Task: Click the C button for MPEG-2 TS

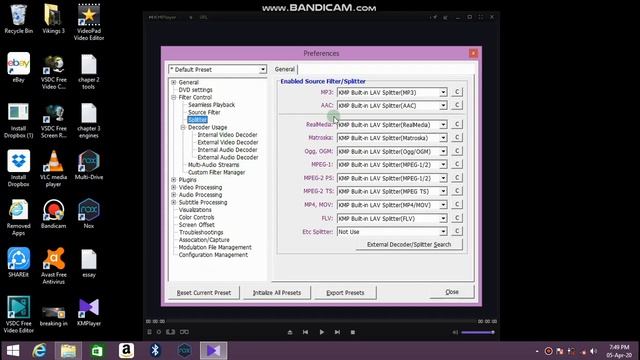Action: point(457,191)
